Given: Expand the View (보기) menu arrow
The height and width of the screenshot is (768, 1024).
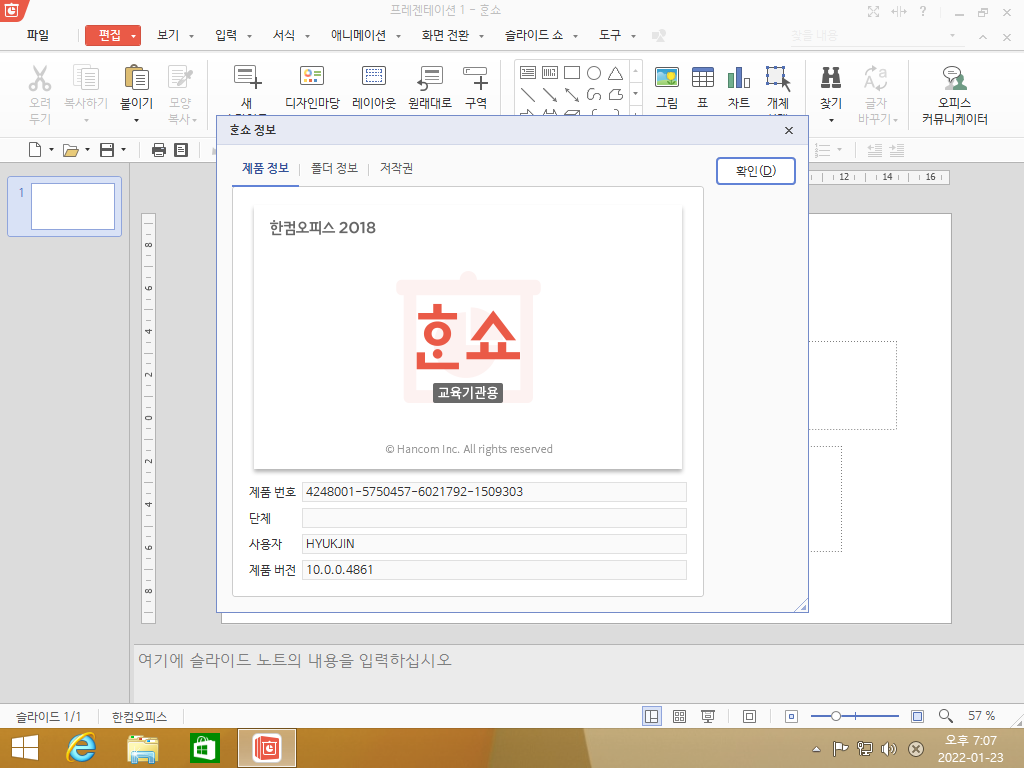Looking at the screenshot, I should point(191,37).
